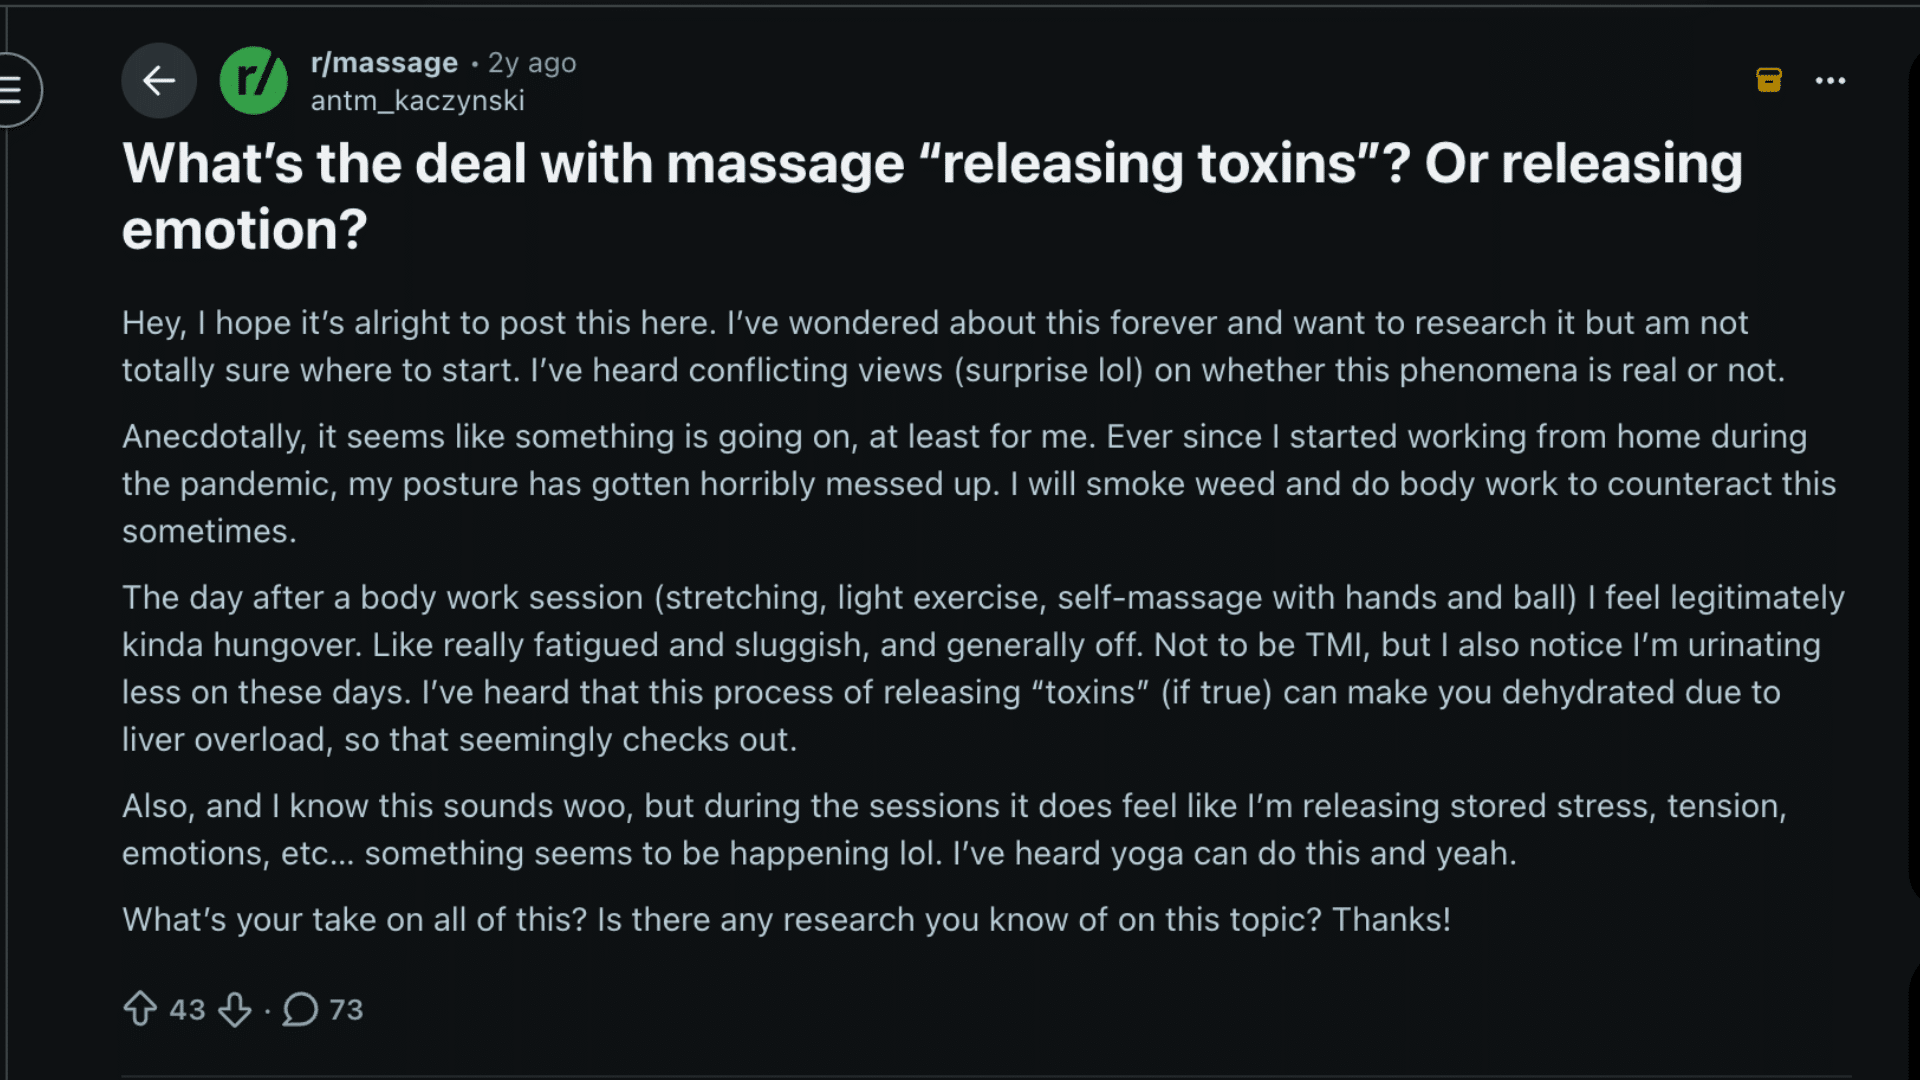Viewport: 1920px width, 1080px height.
Task: Visit antm_kaczynski's profile
Action: coord(417,100)
